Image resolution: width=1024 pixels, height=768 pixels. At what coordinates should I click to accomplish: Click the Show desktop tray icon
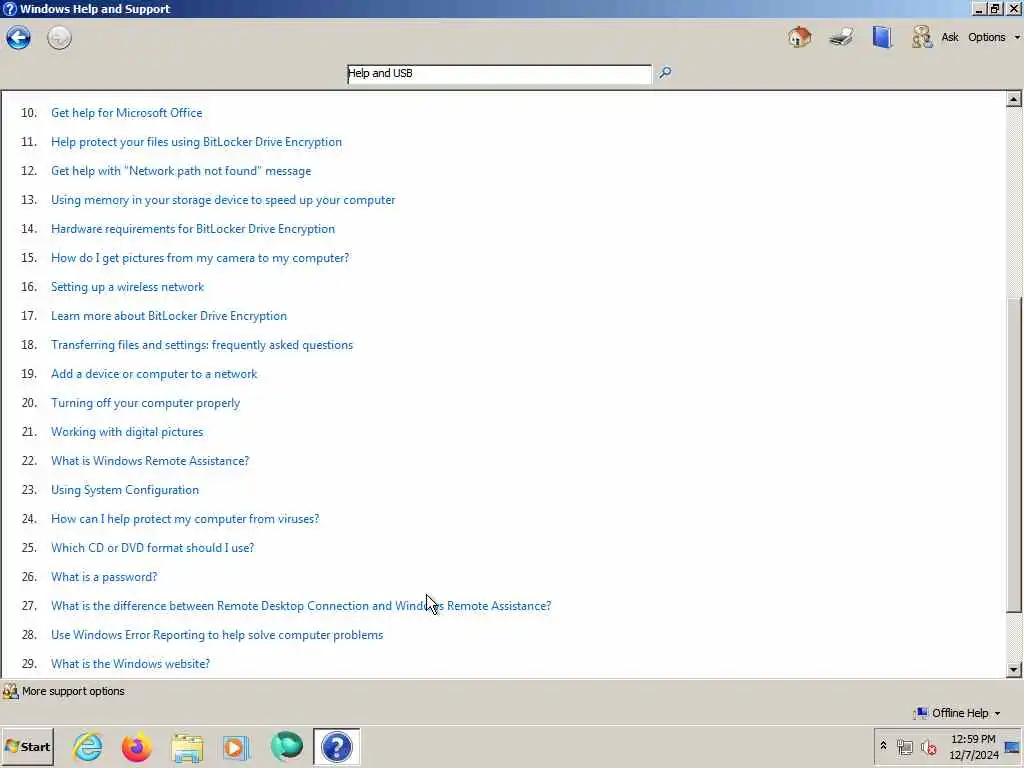(x=1013, y=747)
